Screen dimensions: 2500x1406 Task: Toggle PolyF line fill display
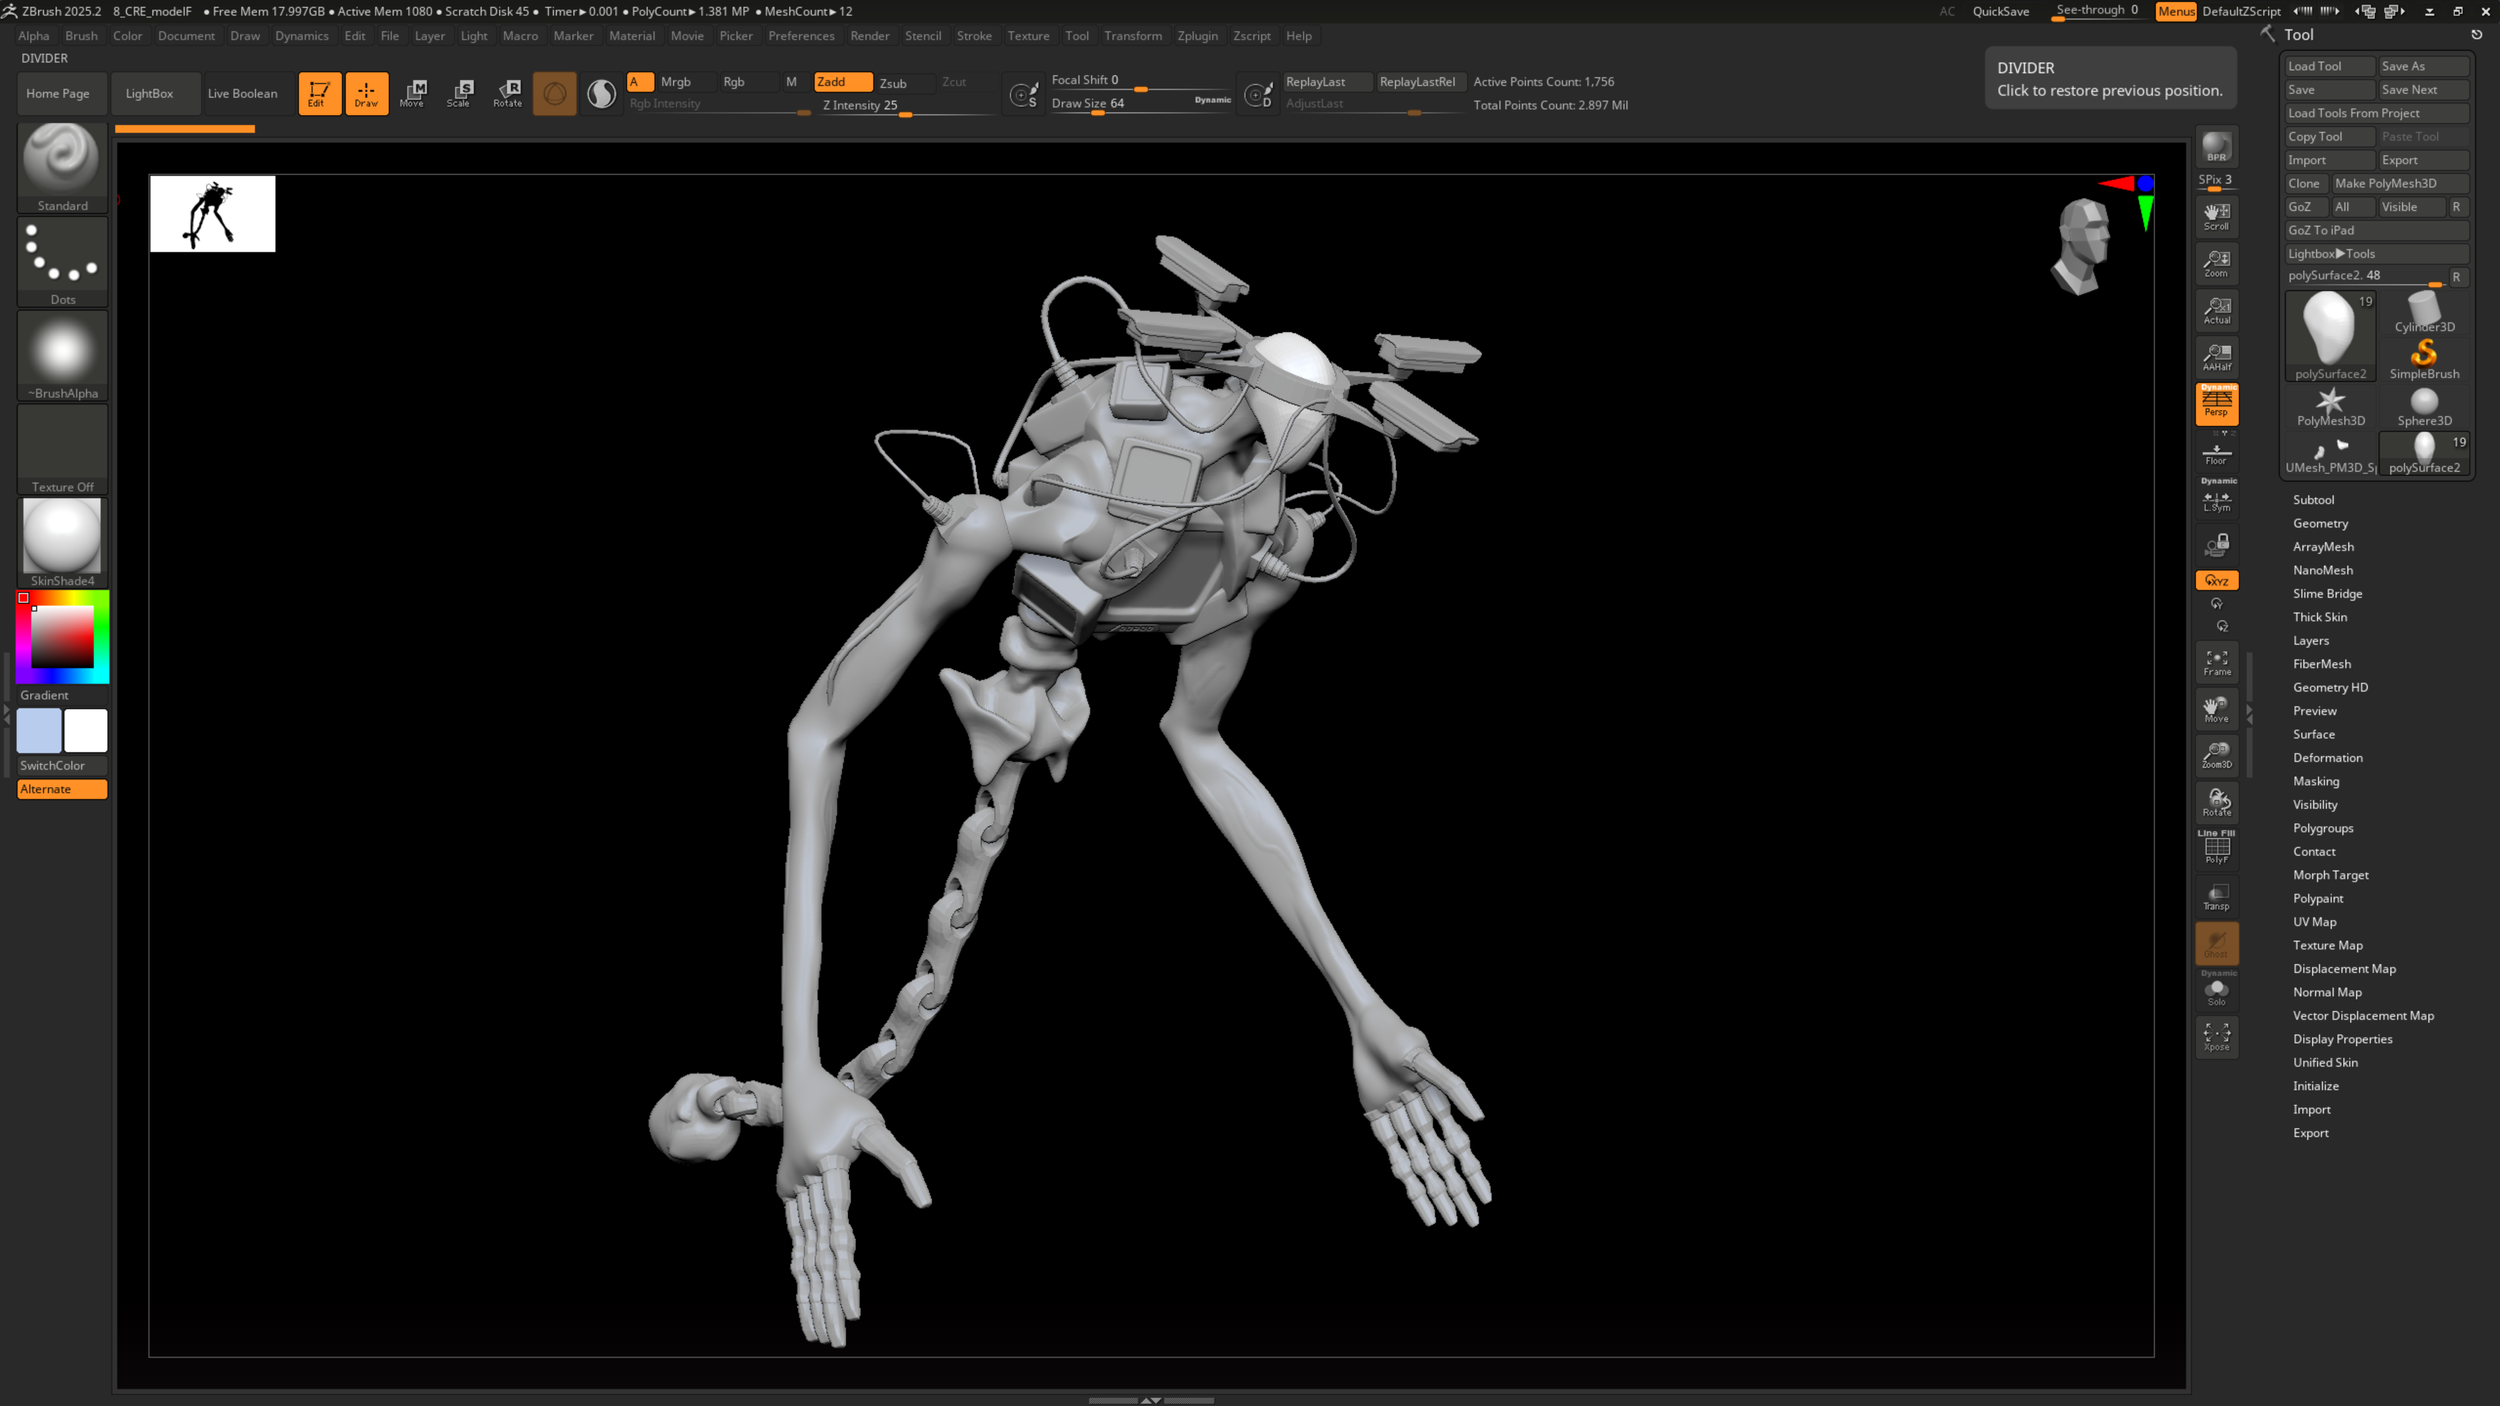click(2216, 849)
